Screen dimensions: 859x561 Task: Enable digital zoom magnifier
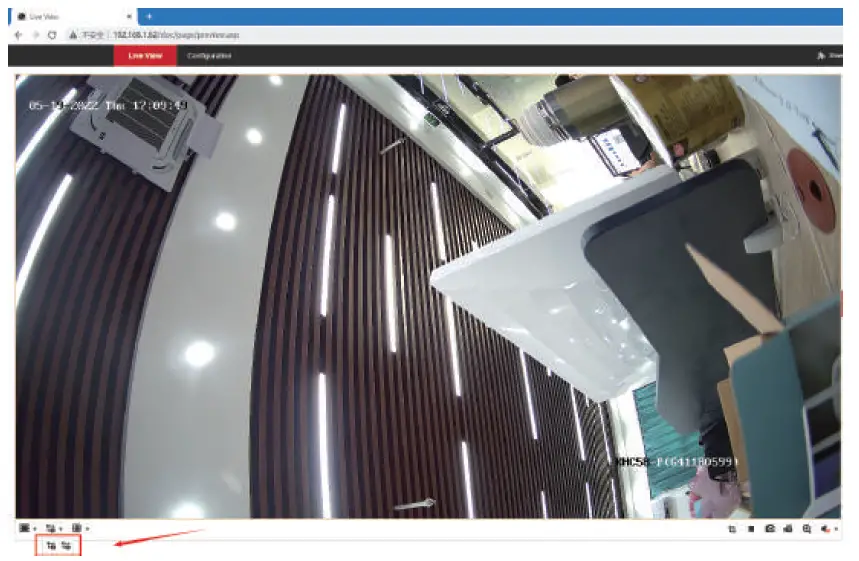click(x=806, y=529)
